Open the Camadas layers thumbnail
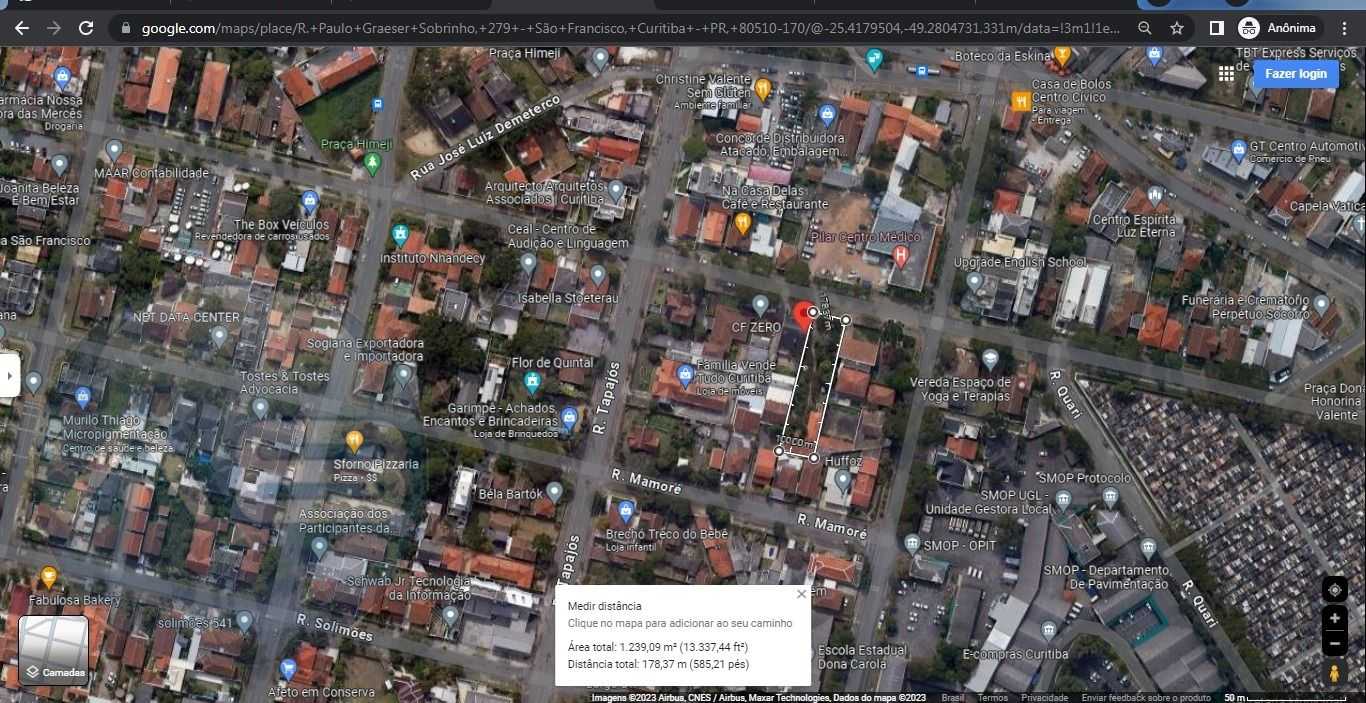Image resolution: width=1366 pixels, height=703 pixels. (55, 650)
